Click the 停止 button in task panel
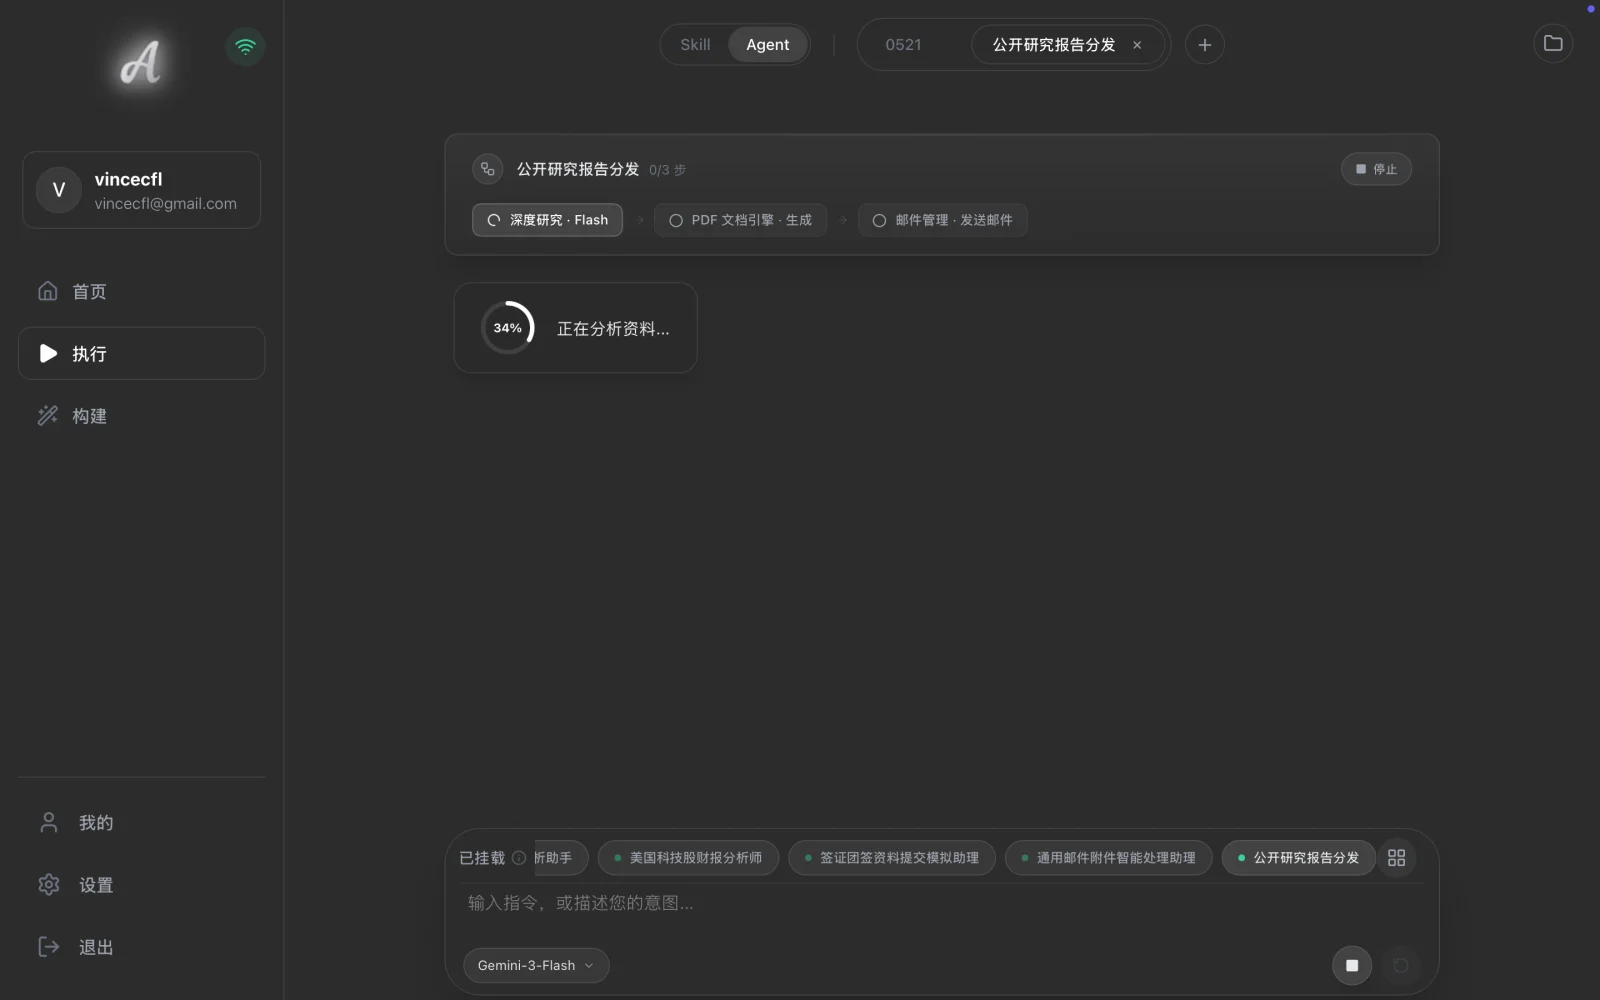This screenshot has width=1600, height=1000. coord(1376,169)
